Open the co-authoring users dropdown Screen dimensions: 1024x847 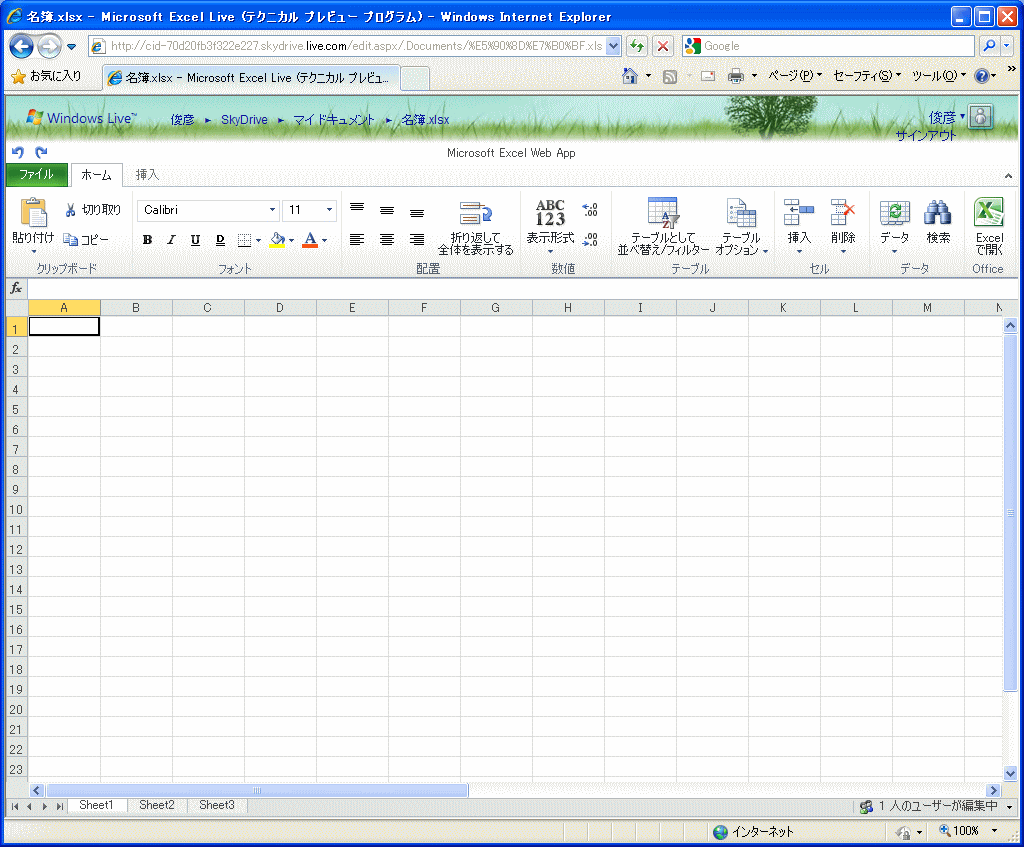point(1009,807)
